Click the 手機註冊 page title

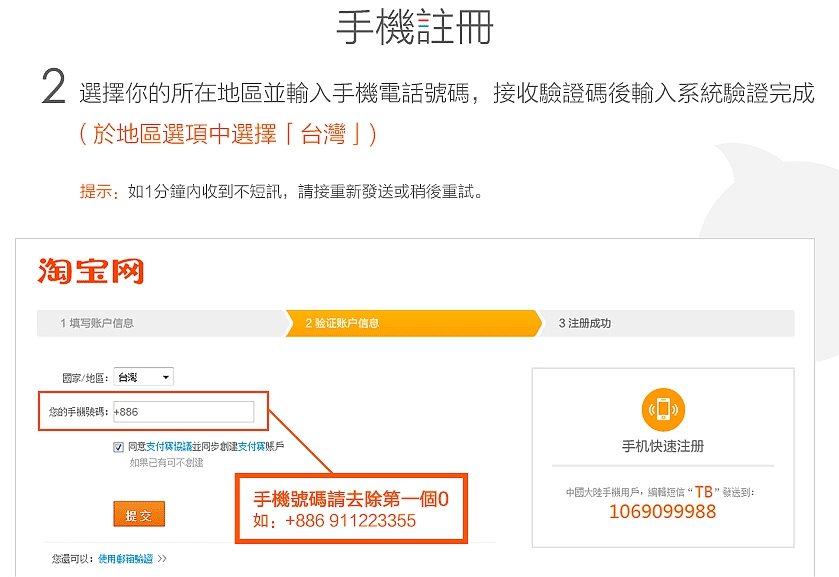415,27
